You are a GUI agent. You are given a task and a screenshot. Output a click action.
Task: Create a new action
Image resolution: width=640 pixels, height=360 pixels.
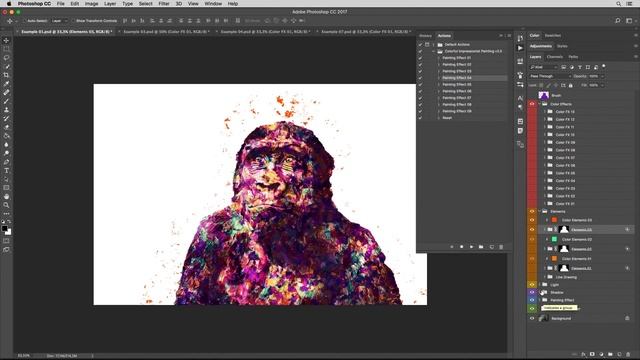click(491, 247)
